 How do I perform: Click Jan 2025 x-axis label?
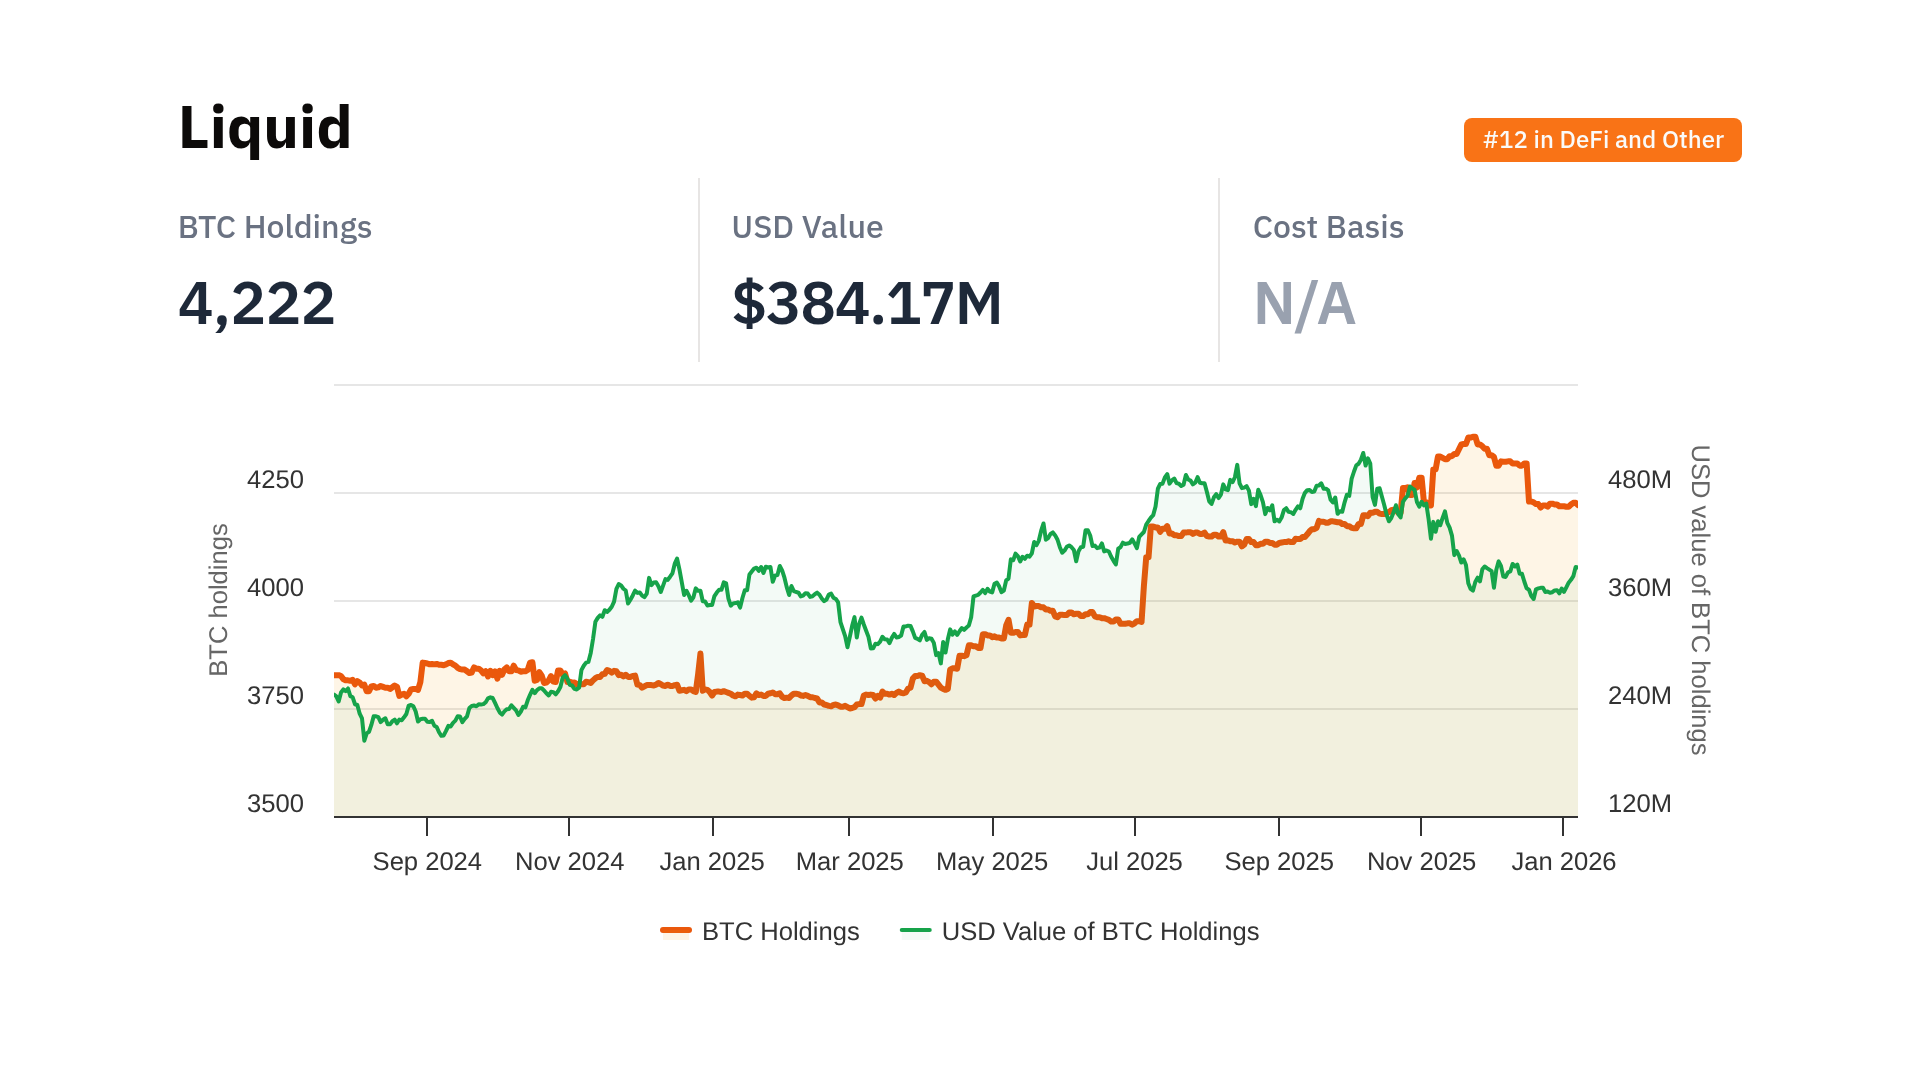click(711, 861)
